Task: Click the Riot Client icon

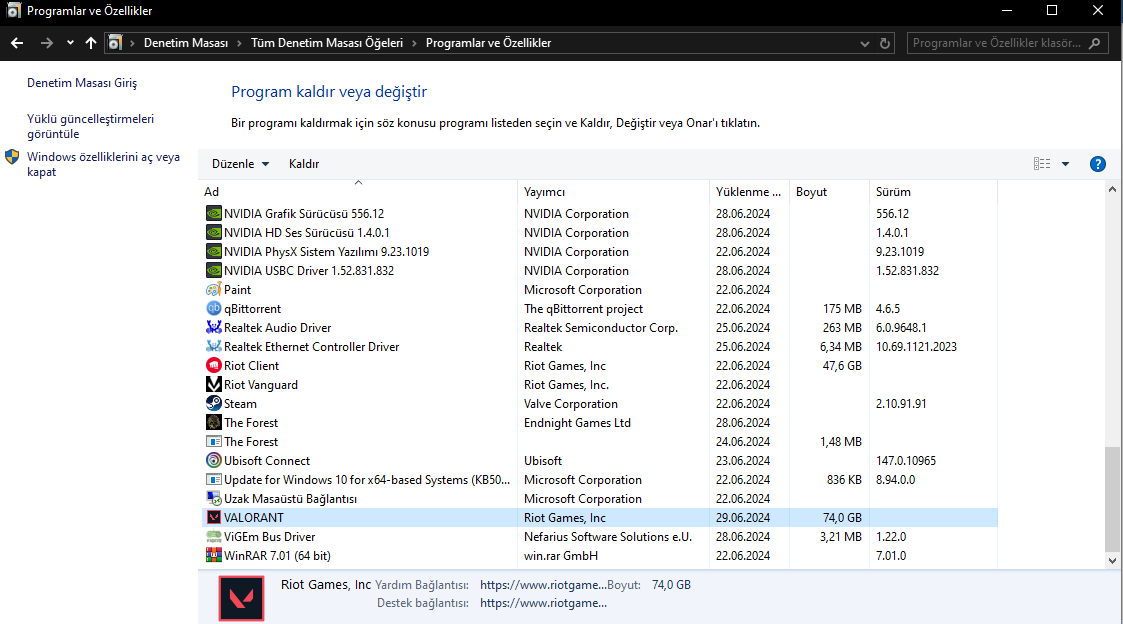Action: 213,365
